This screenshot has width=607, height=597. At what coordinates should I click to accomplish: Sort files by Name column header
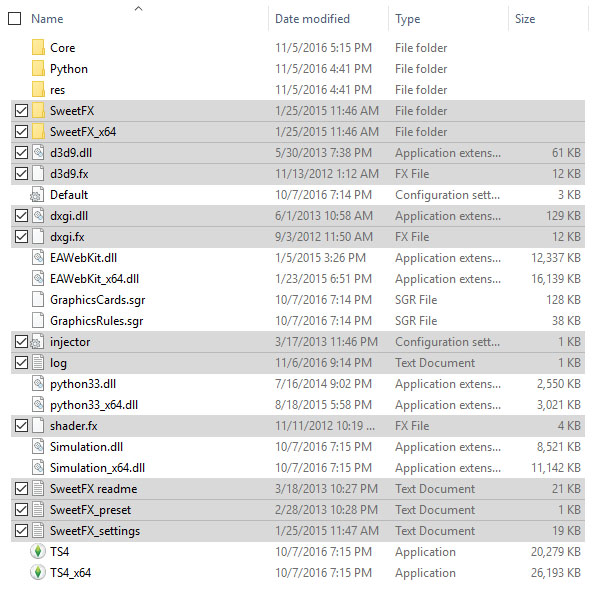click(x=47, y=19)
